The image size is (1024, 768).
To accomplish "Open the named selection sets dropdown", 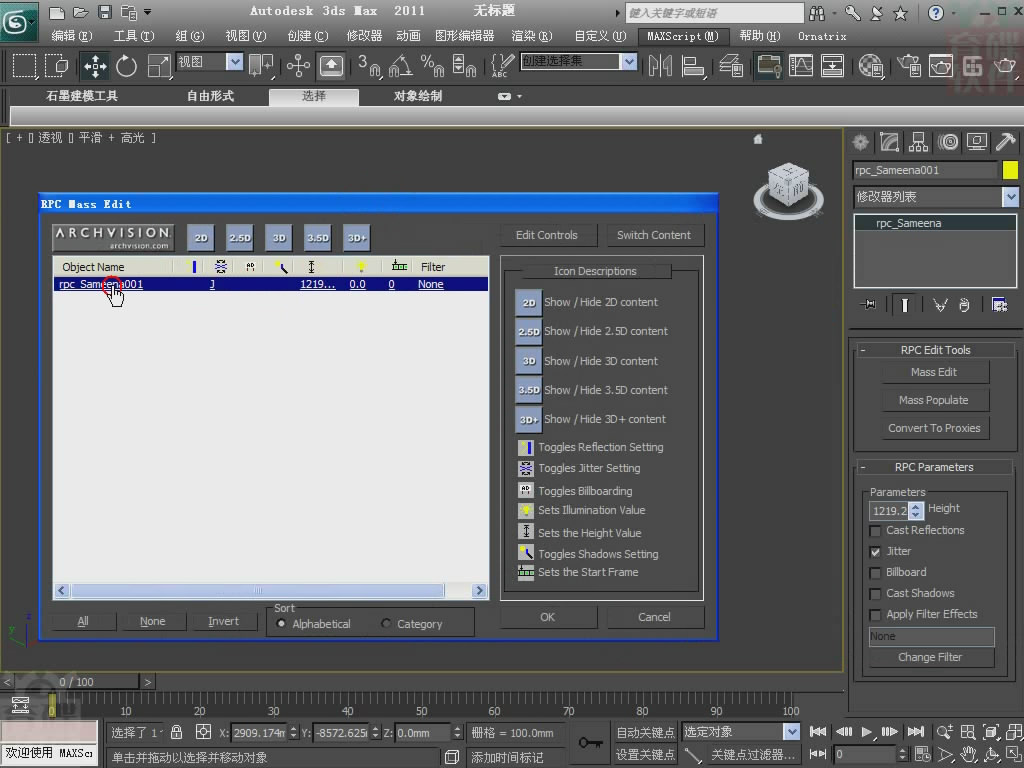I will [x=629, y=62].
